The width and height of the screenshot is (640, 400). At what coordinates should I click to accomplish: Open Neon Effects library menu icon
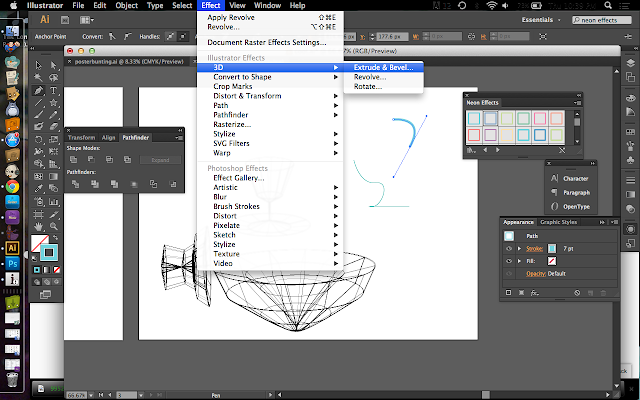tap(471, 150)
